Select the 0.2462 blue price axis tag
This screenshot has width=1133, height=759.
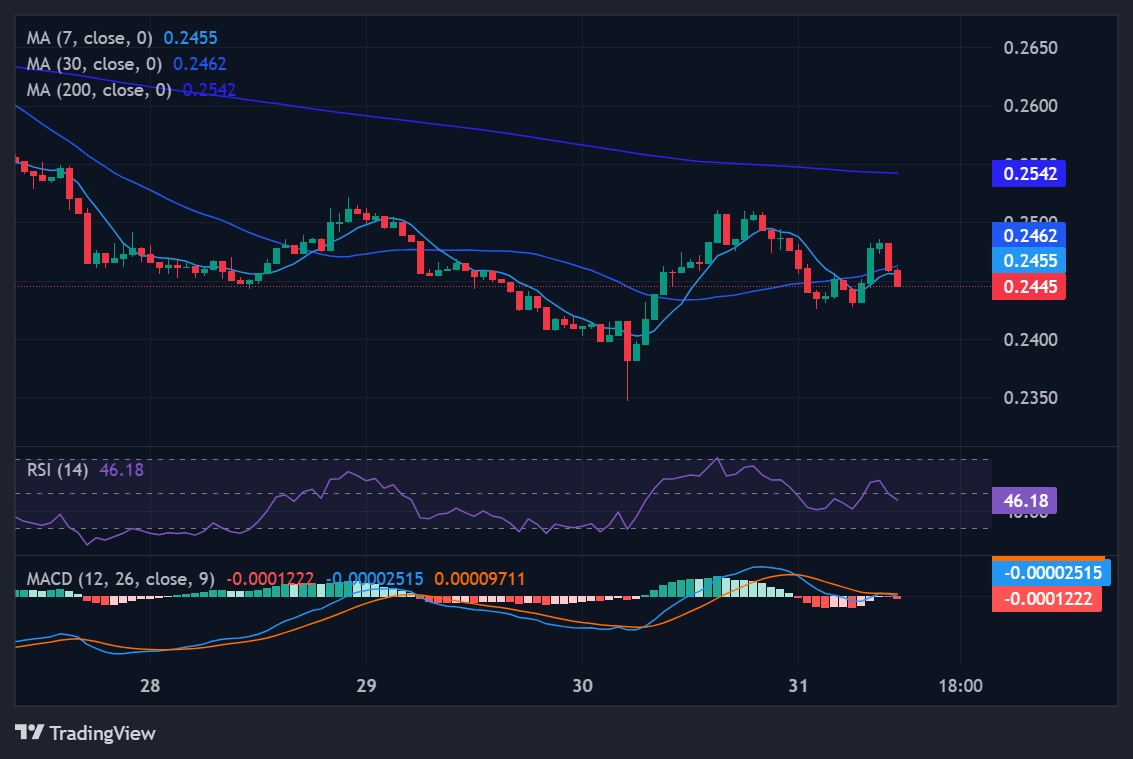(1028, 236)
